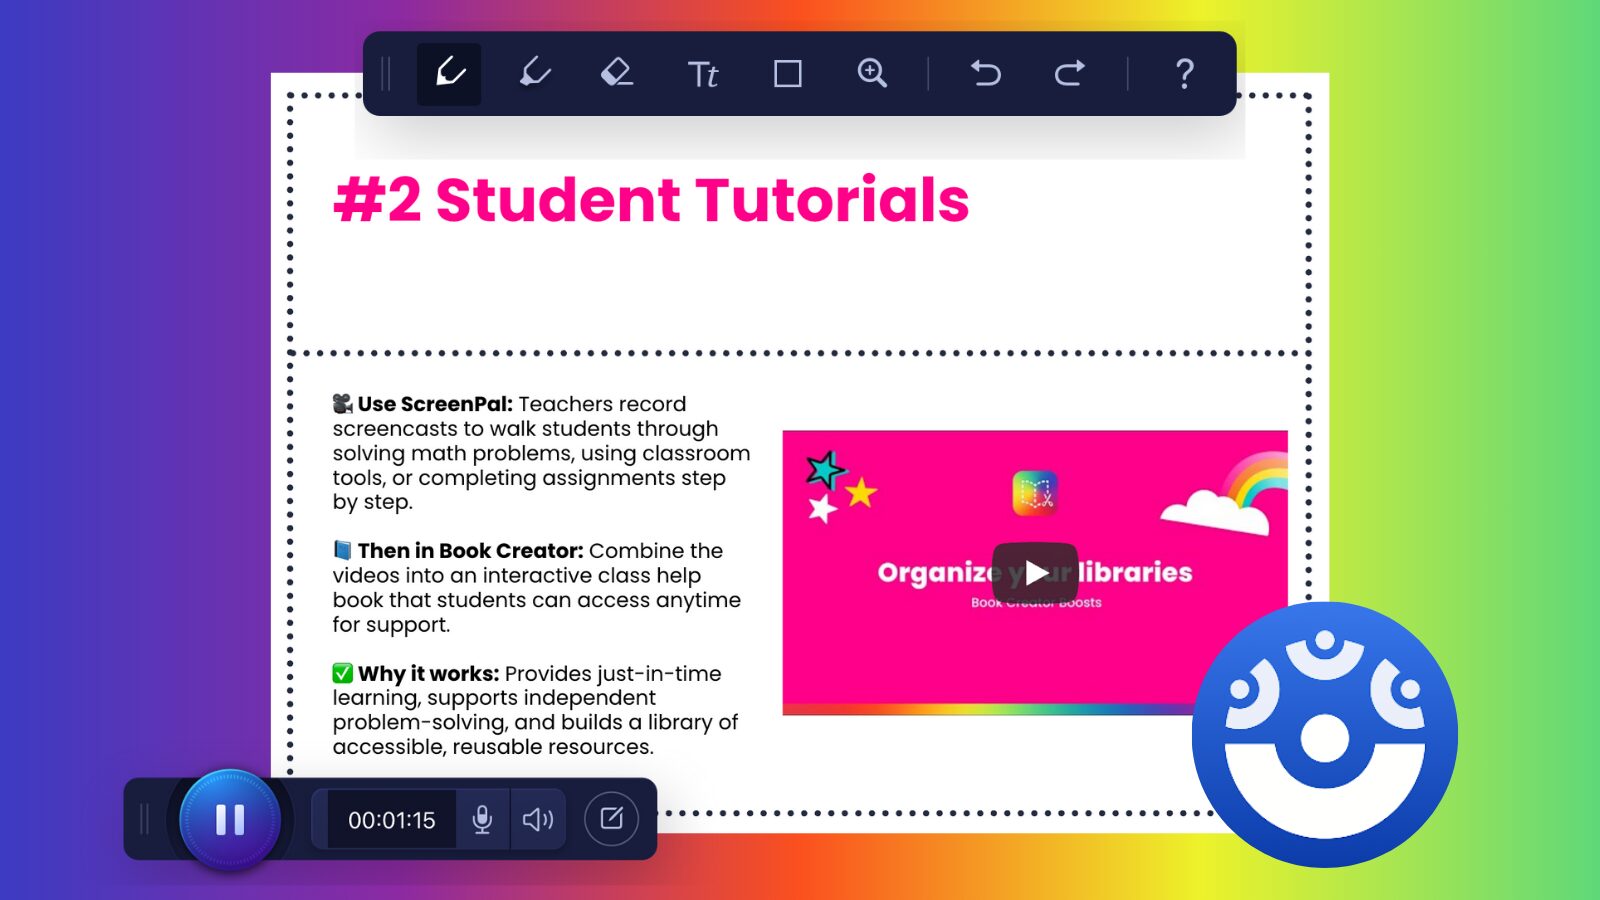Screen dimensions: 1600x900
Task: Open the Help question mark
Action: click(x=1184, y=74)
